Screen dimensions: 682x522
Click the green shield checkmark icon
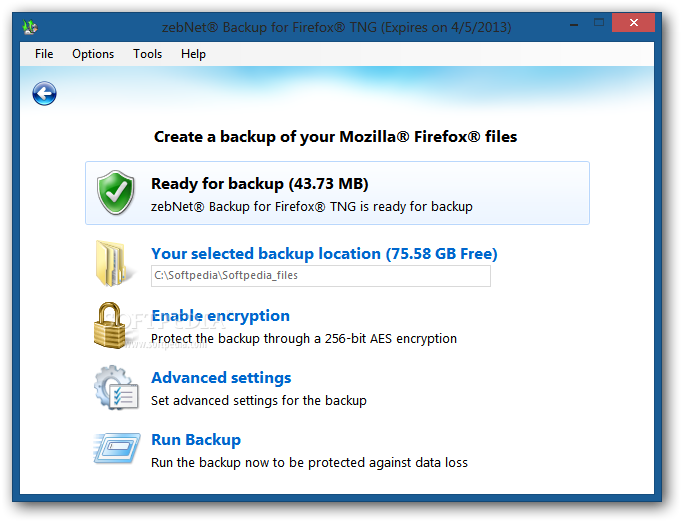116,193
